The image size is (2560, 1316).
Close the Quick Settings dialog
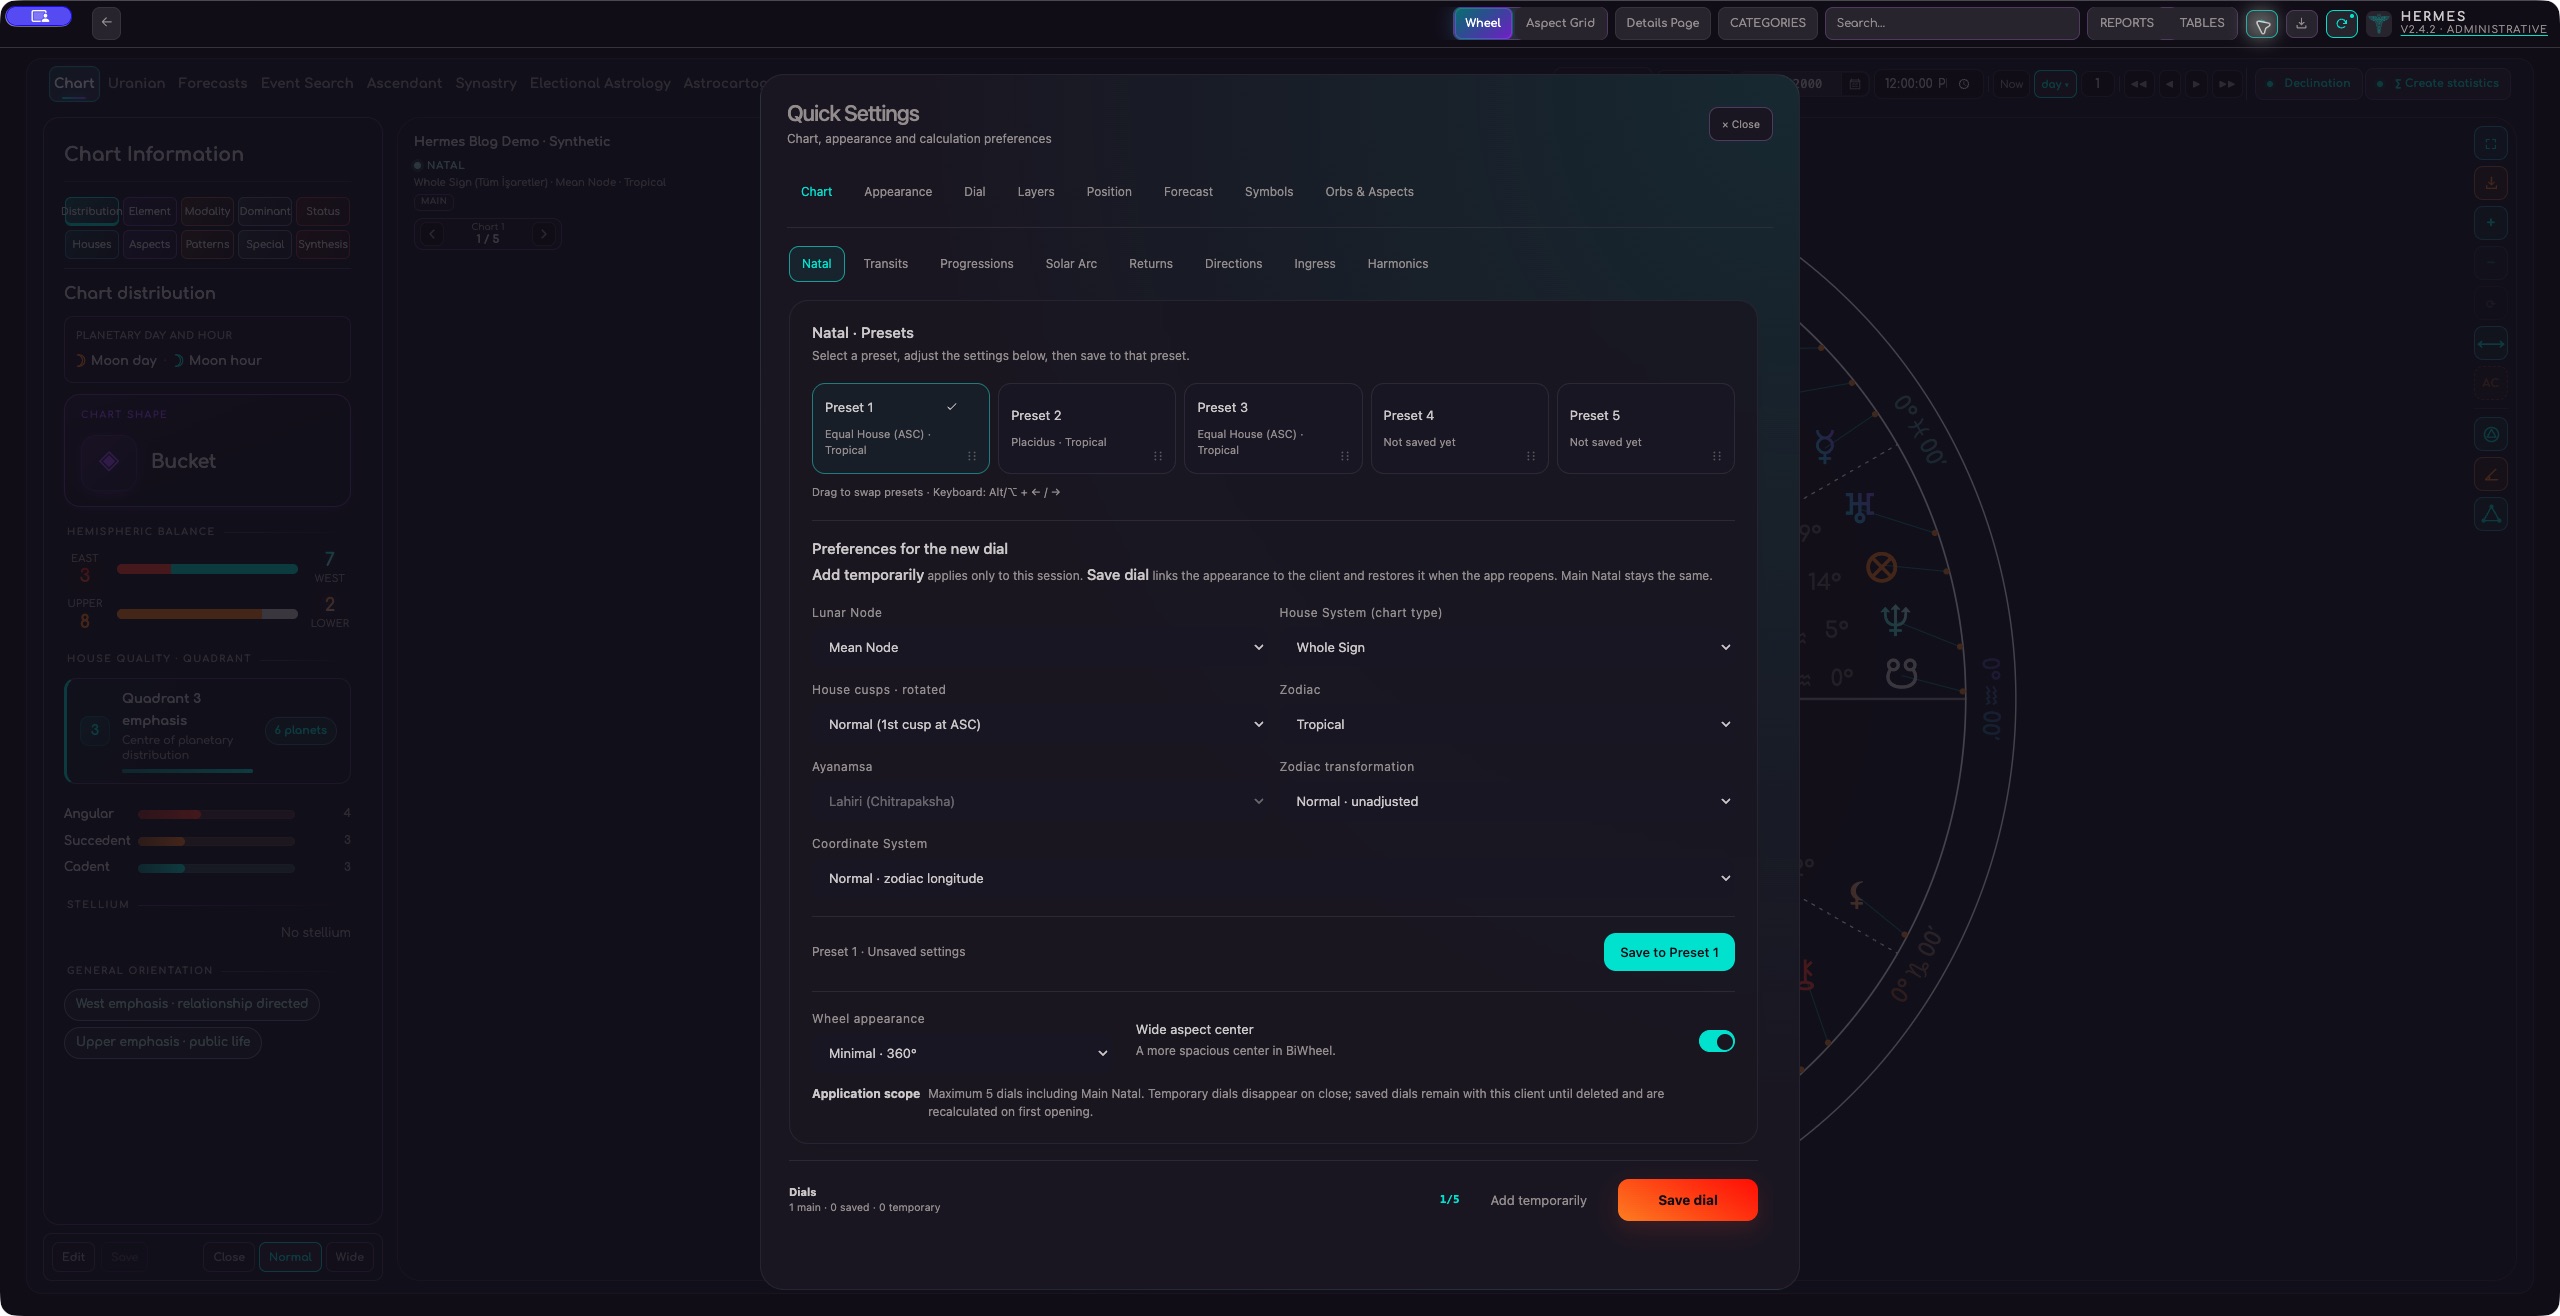click(1740, 124)
